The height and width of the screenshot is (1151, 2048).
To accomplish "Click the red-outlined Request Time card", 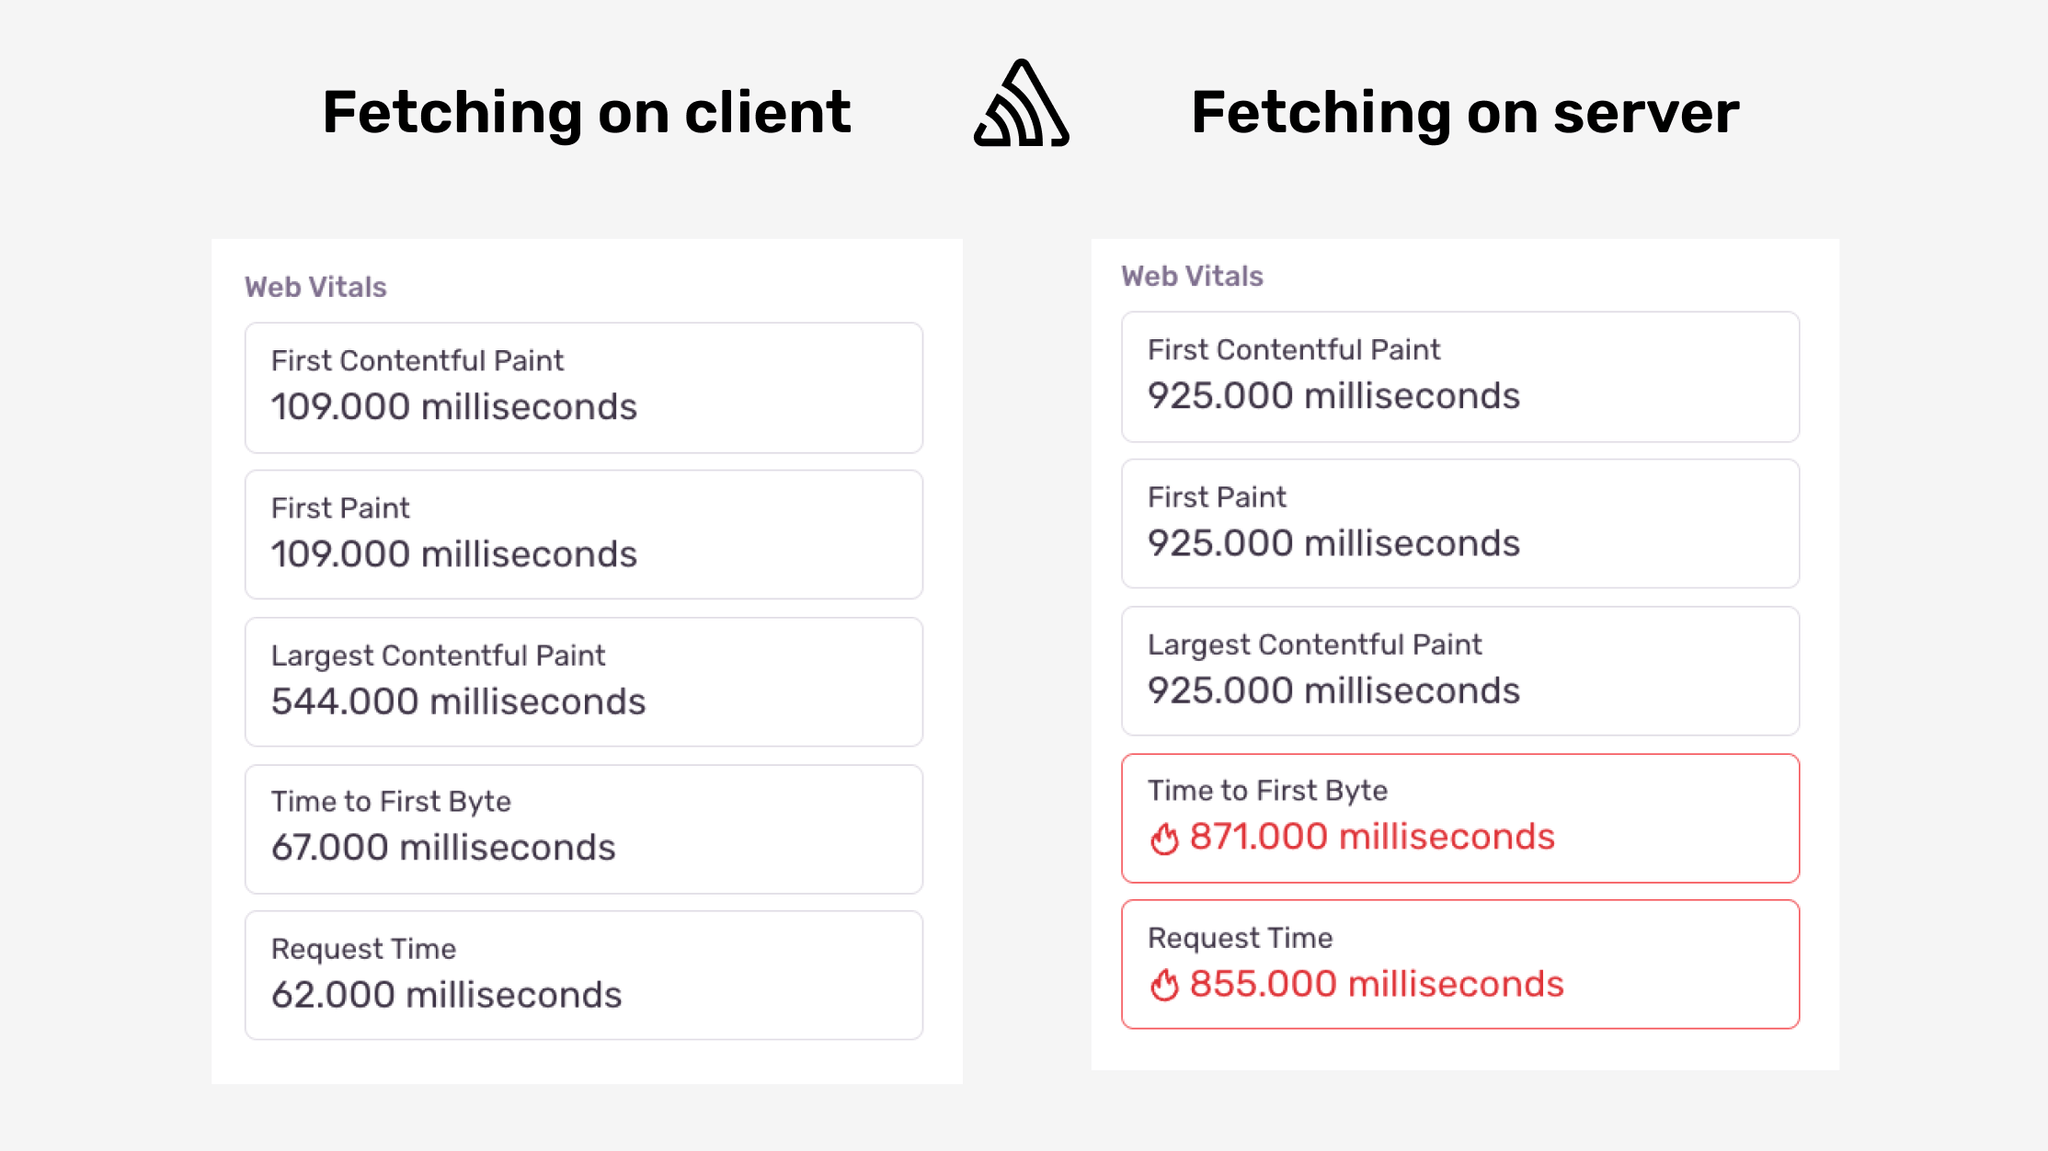I will click(1460, 964).
